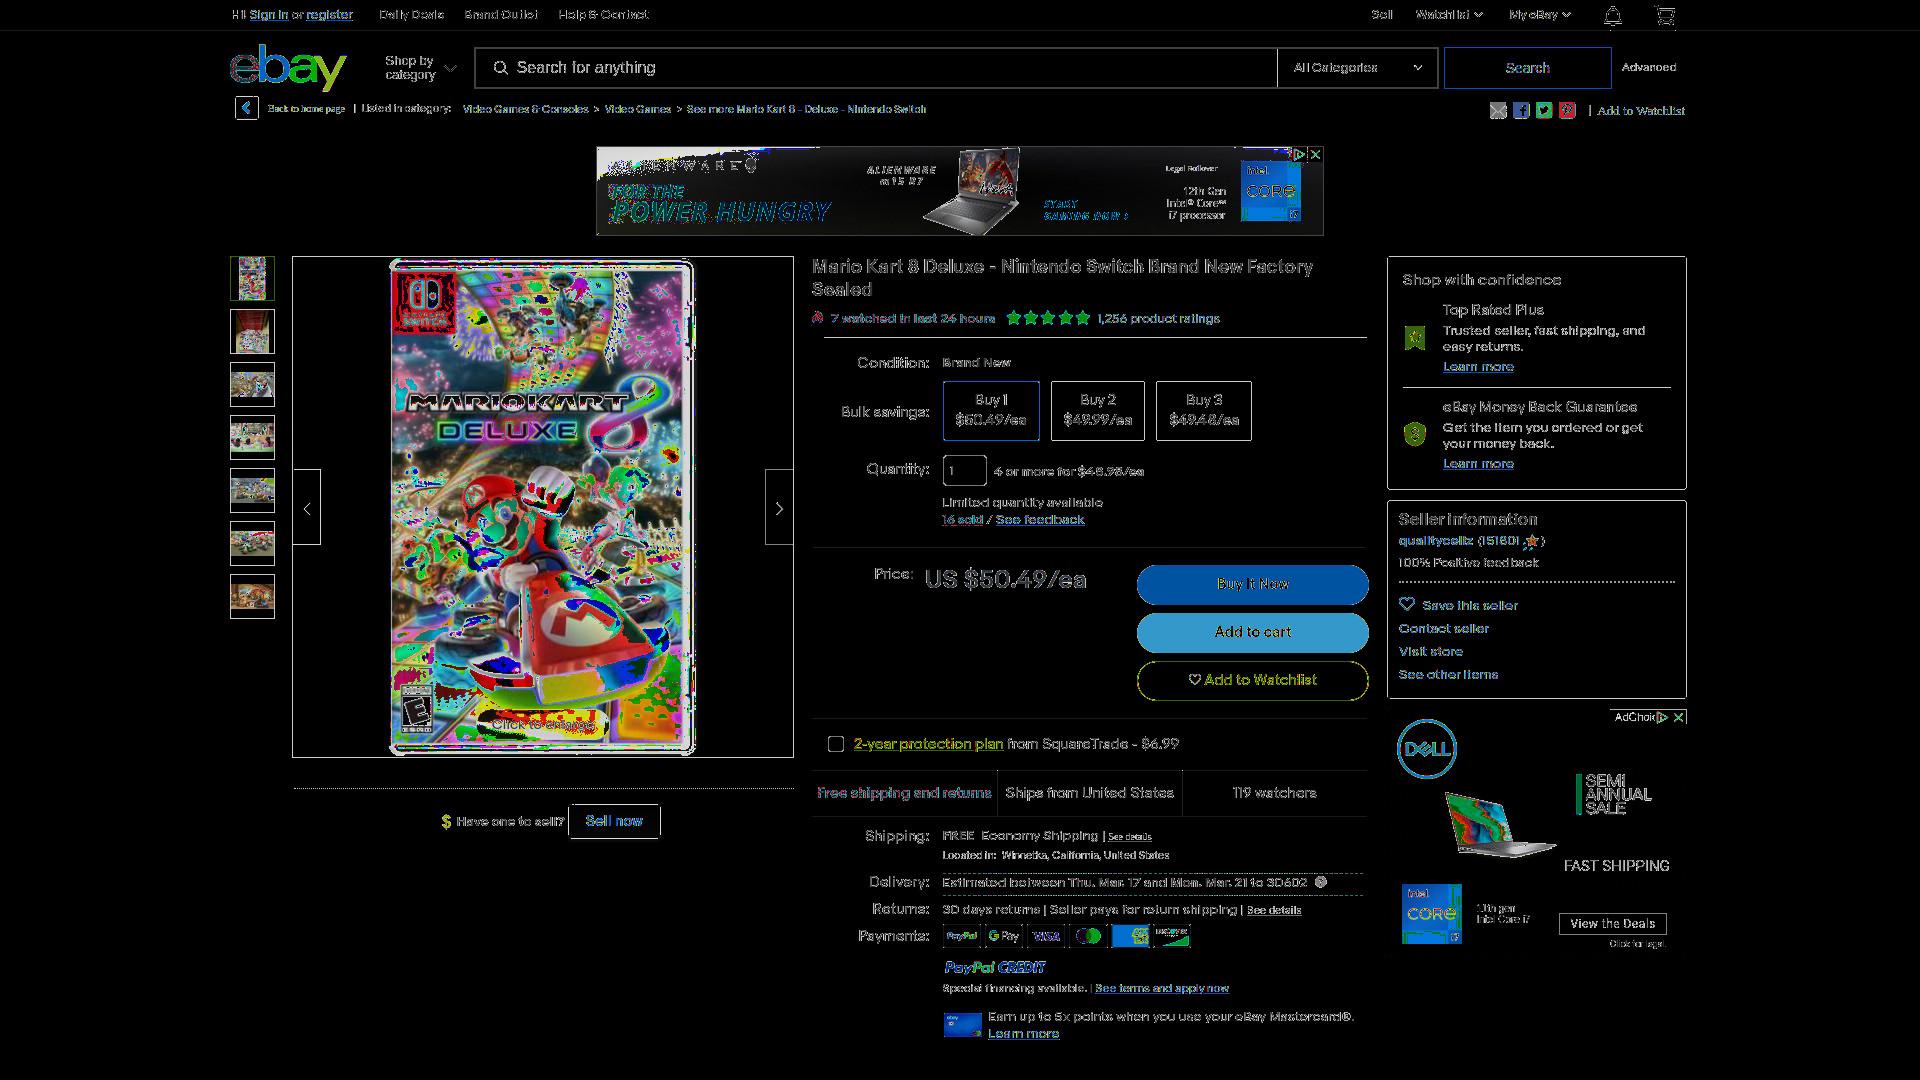Open the notifications bell icon
The width and height of the screenshot is (1920, 1080).
[x=1613, y=15]
